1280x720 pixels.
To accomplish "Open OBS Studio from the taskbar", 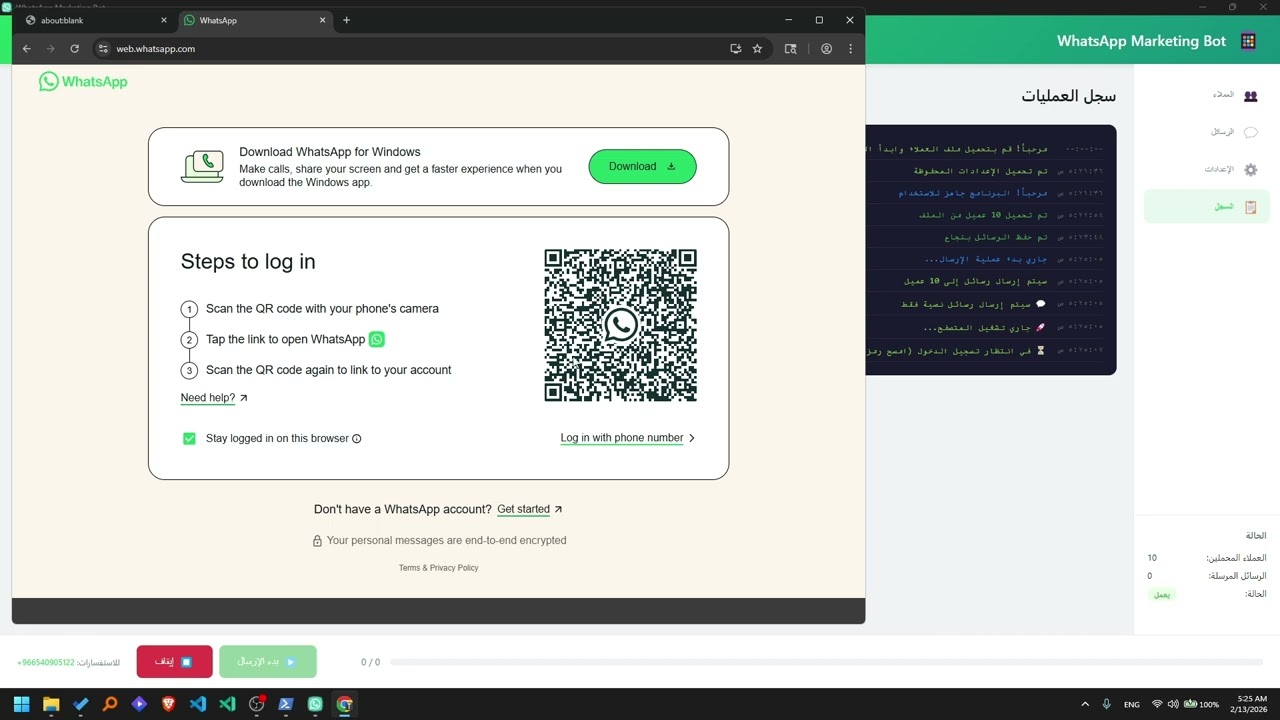I will pyautogui.click(x=257, y=704).
